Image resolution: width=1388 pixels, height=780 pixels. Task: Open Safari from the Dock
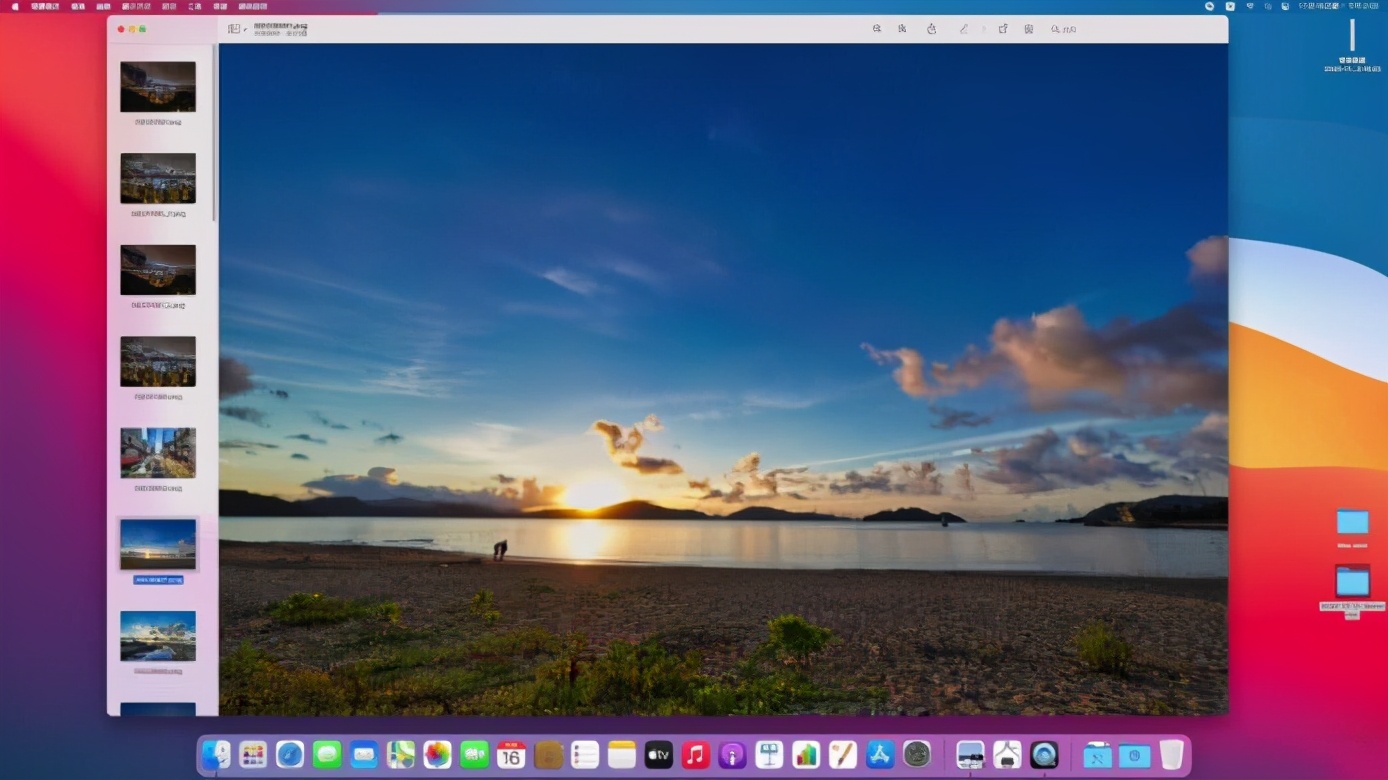coord(290,754)
